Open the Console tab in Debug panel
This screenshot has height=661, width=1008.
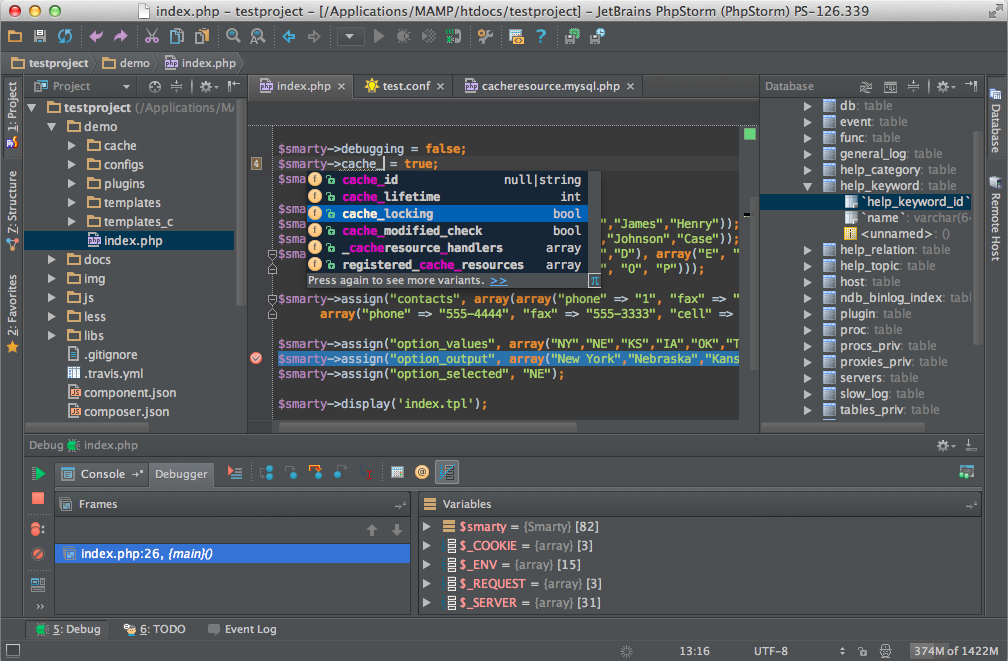[102, 474]
